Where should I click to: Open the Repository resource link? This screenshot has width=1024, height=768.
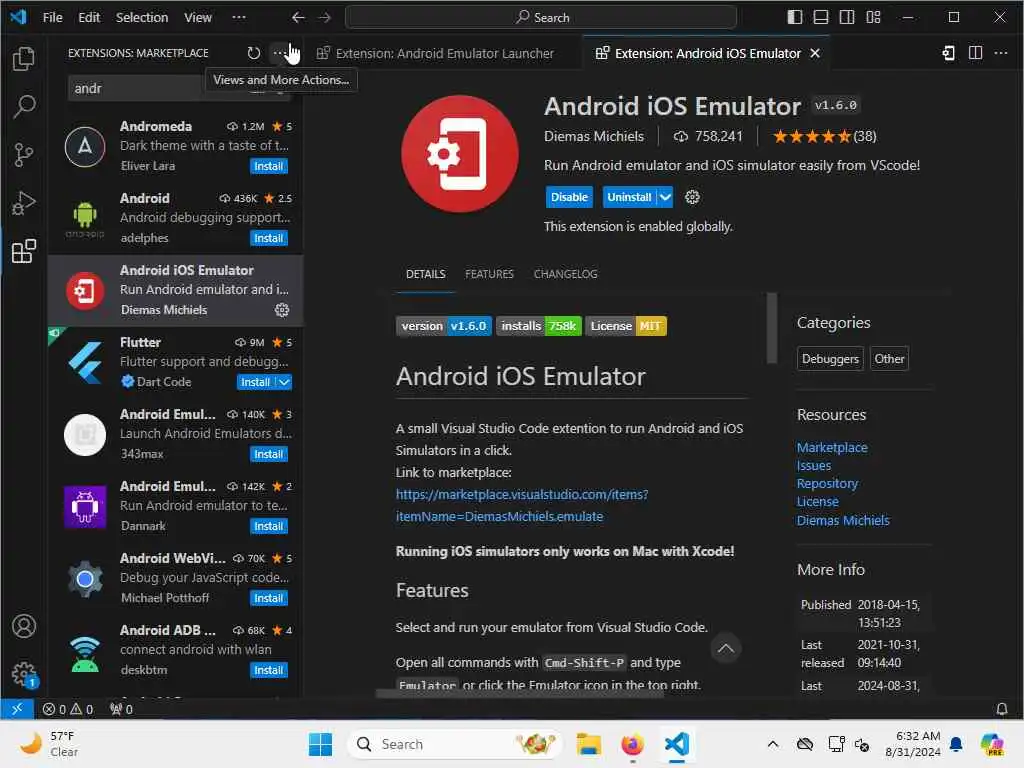(827, 484)
